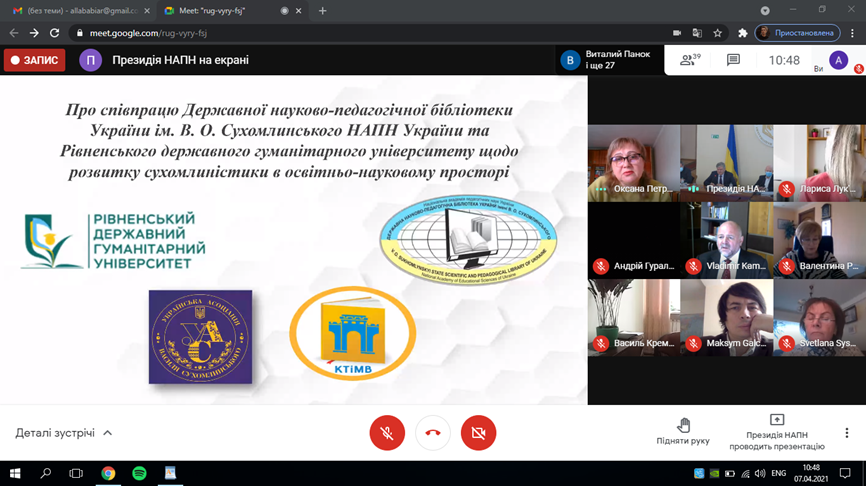Select Василь Крем... video tile
The image size is (866, 486).
(x=633, y=318)
